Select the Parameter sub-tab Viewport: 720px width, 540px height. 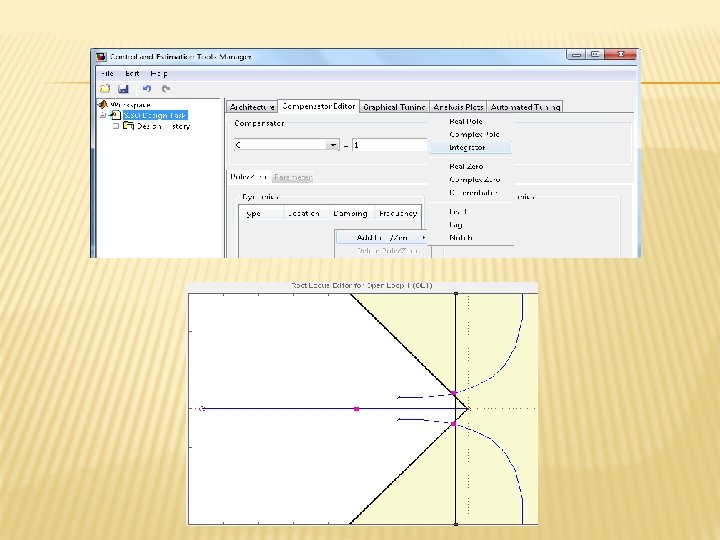point(293,177)
